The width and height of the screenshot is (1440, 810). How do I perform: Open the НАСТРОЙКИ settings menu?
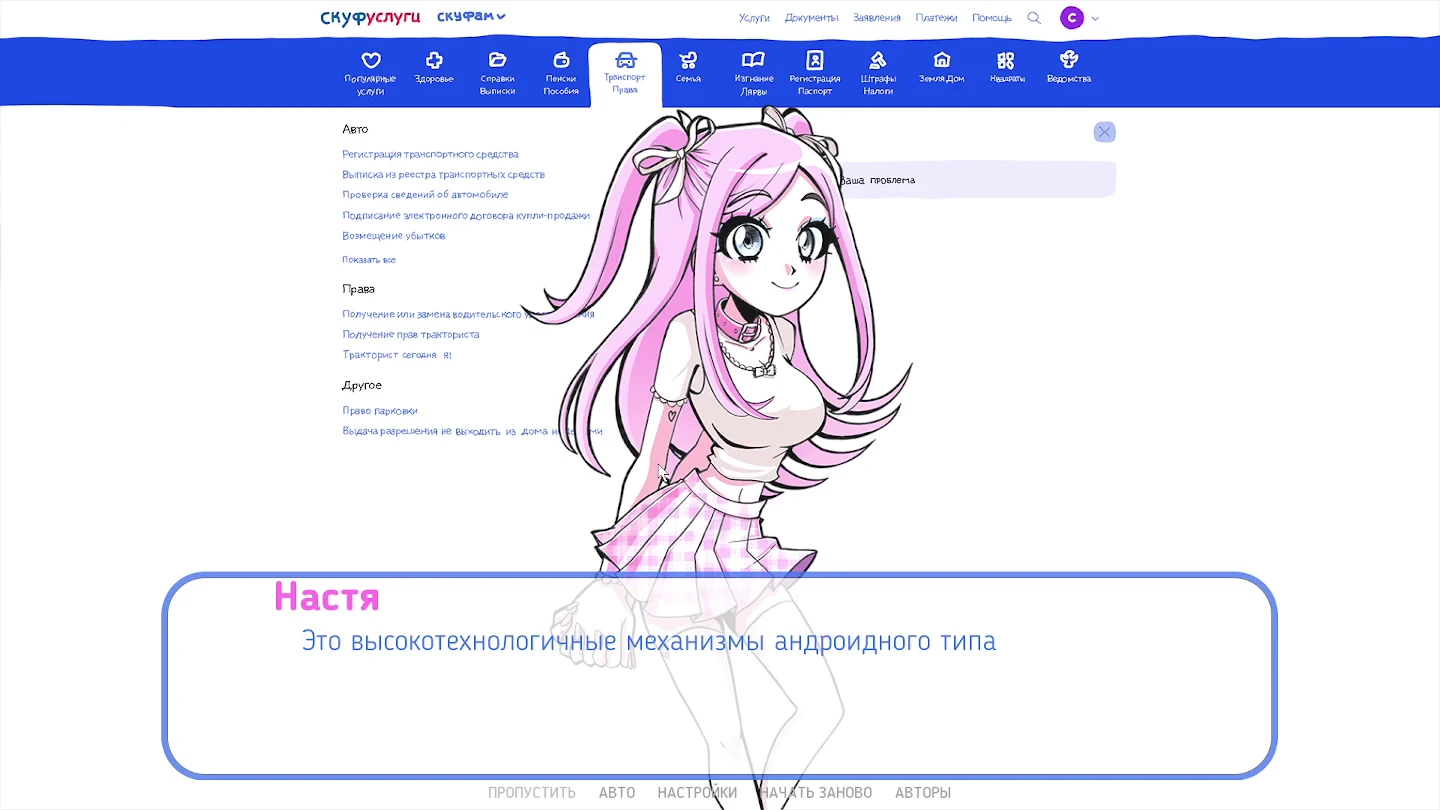[697, 793]
